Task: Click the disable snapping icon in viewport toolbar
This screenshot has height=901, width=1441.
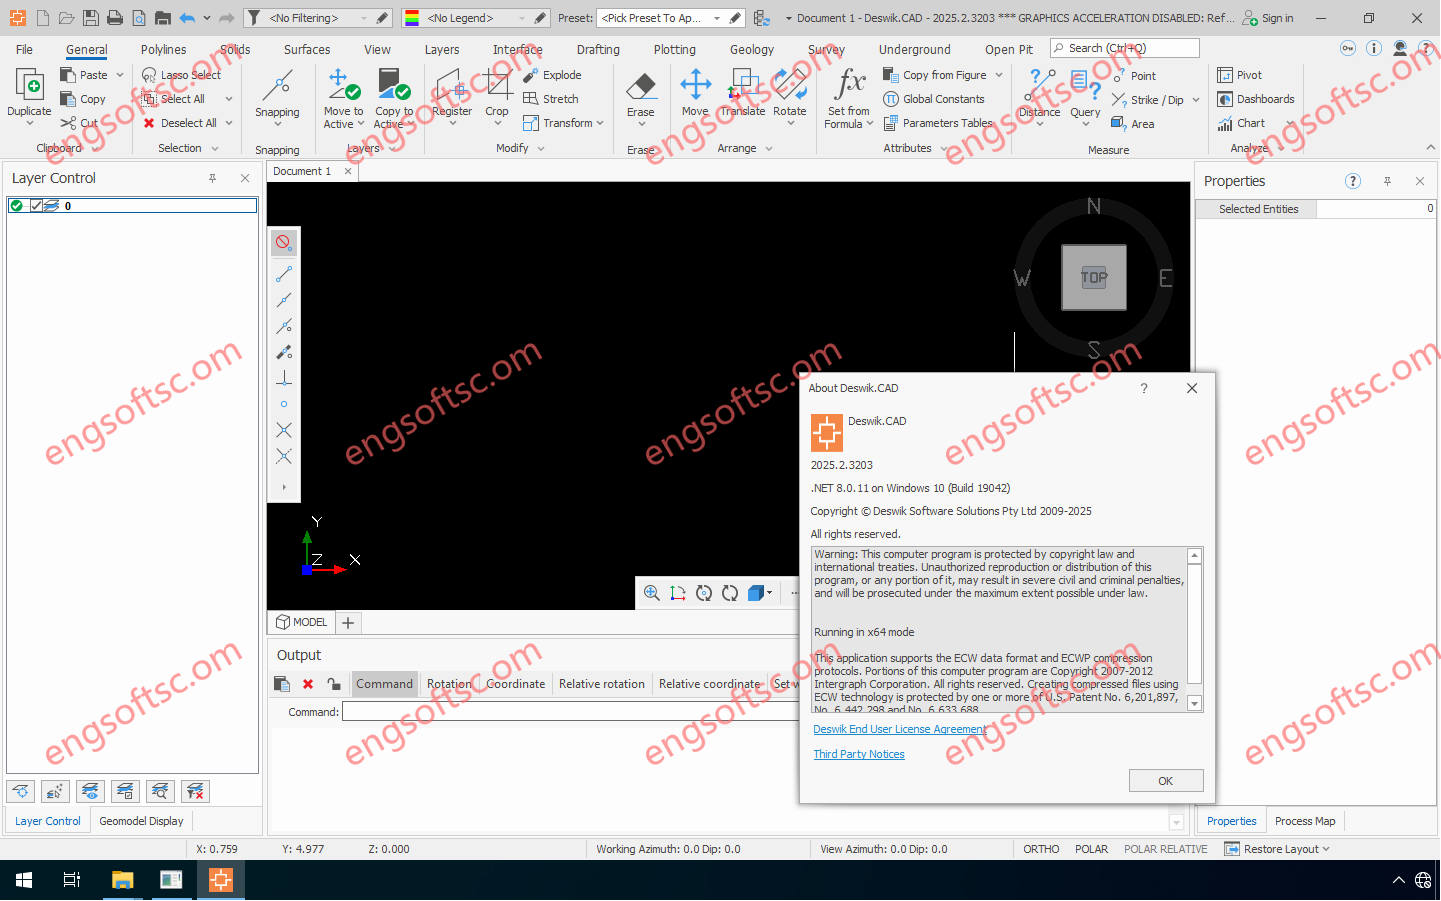Action: tap(284, 243)
